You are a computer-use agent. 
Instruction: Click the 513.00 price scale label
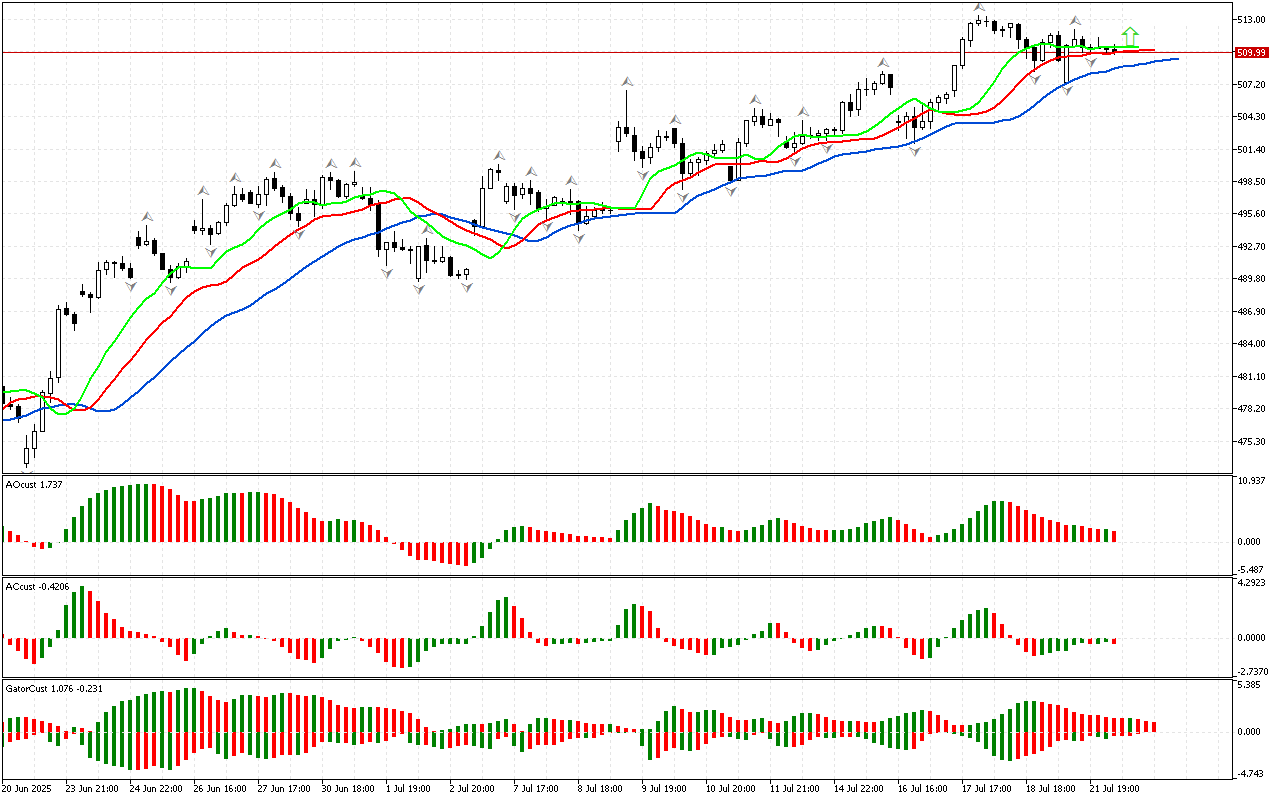coord(1251,20)
